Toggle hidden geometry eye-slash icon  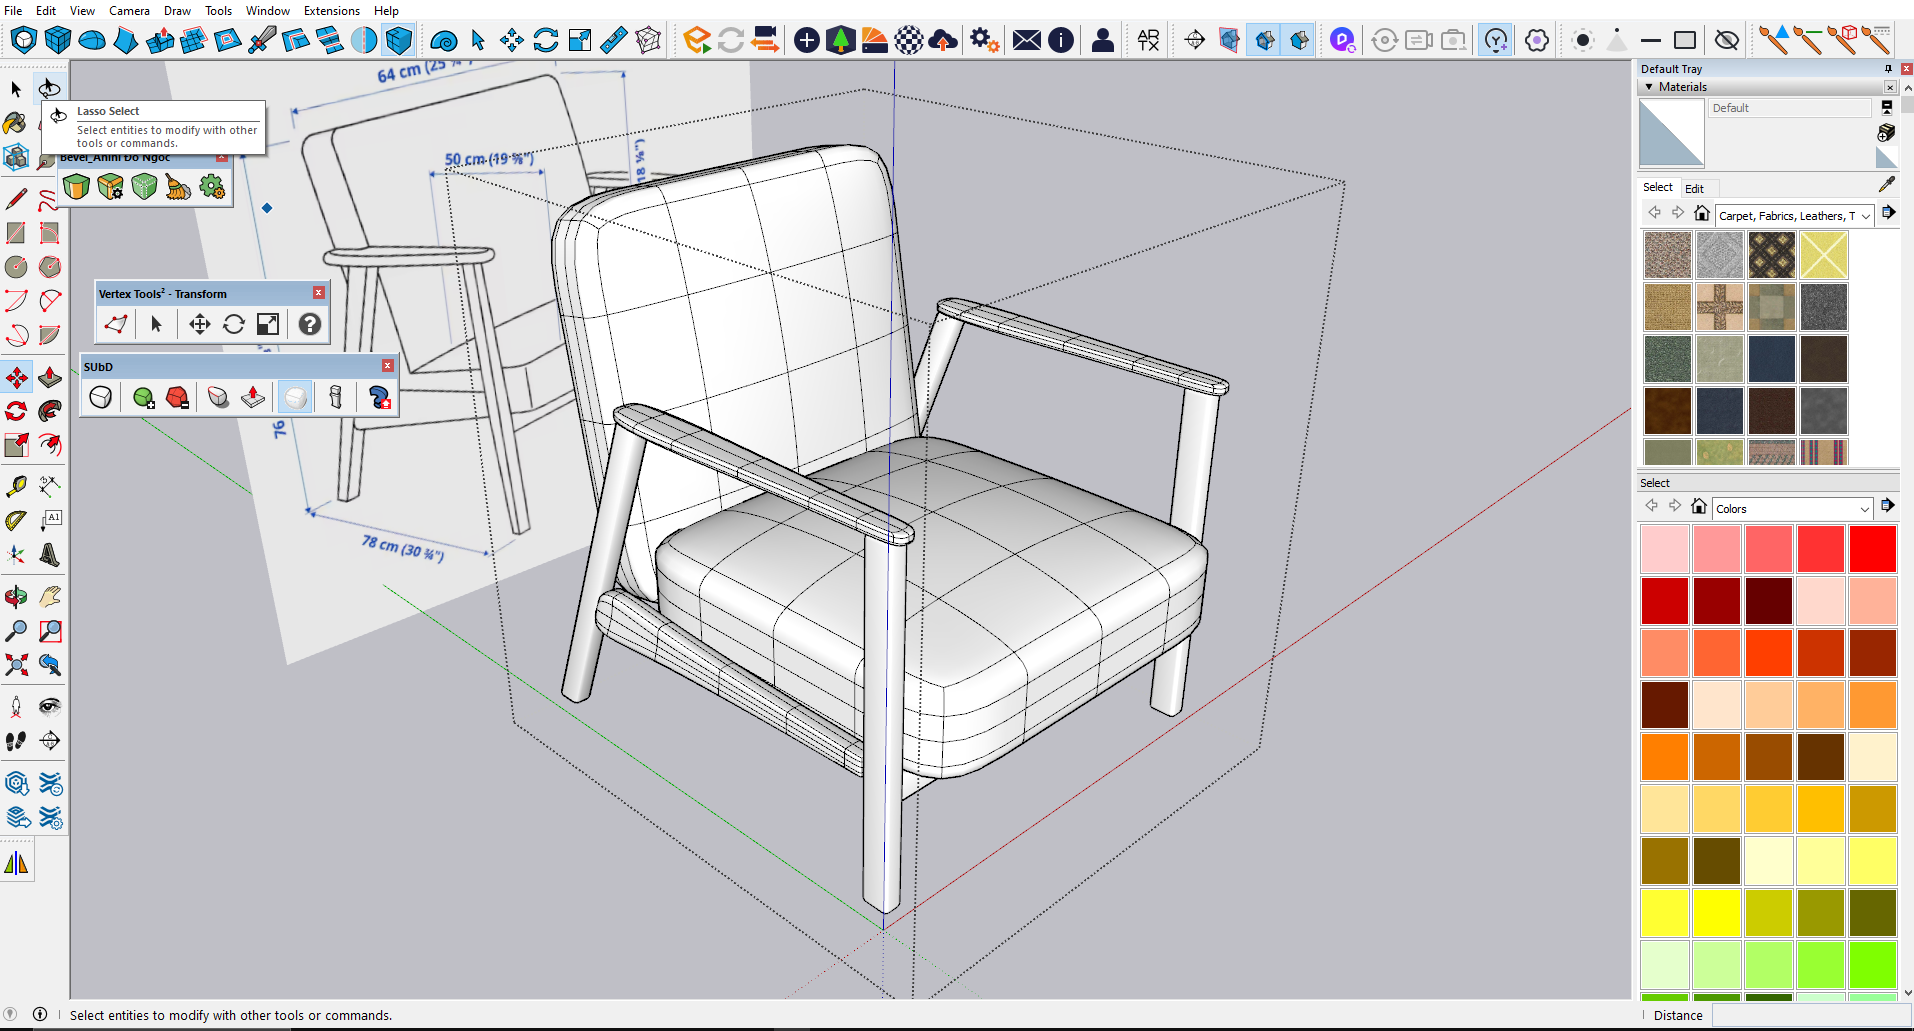(1726, 40)
